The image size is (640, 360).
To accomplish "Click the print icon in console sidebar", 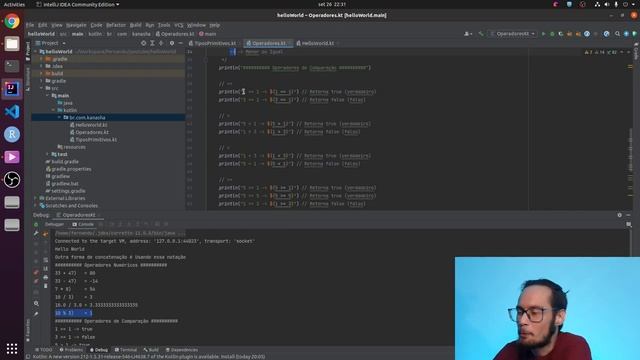I will (45, 277).
